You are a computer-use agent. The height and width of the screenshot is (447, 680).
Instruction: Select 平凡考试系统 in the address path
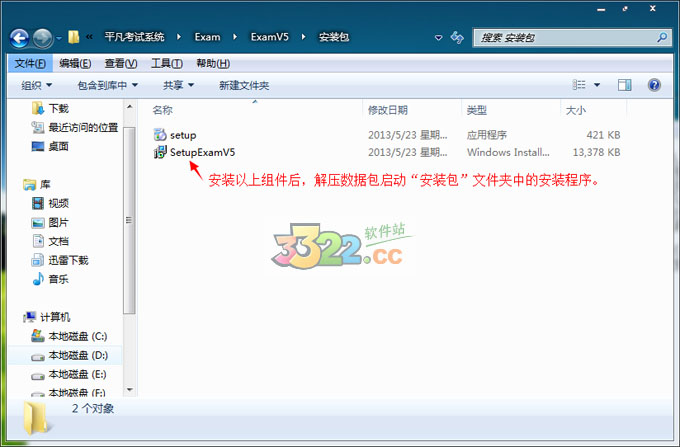(134, 37)
